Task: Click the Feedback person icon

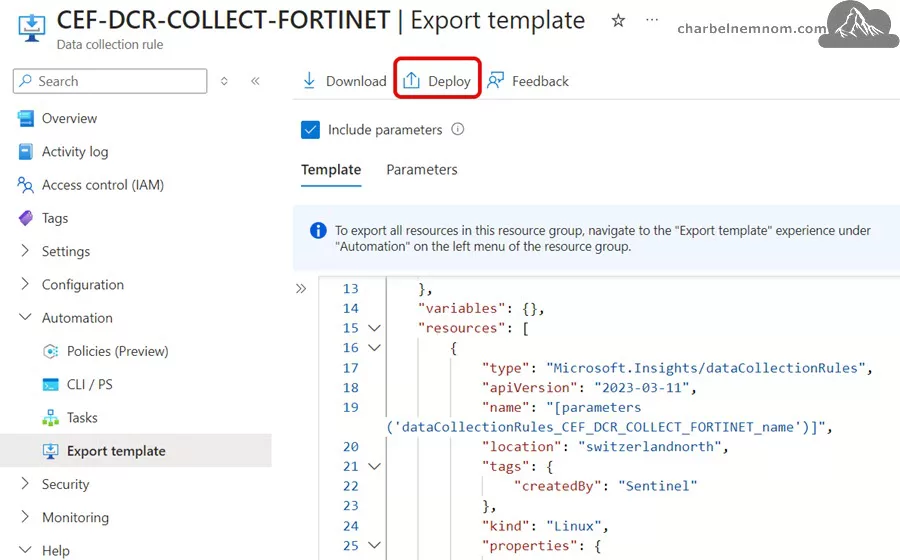Action: pyautogui.click(x=495, y=80)
